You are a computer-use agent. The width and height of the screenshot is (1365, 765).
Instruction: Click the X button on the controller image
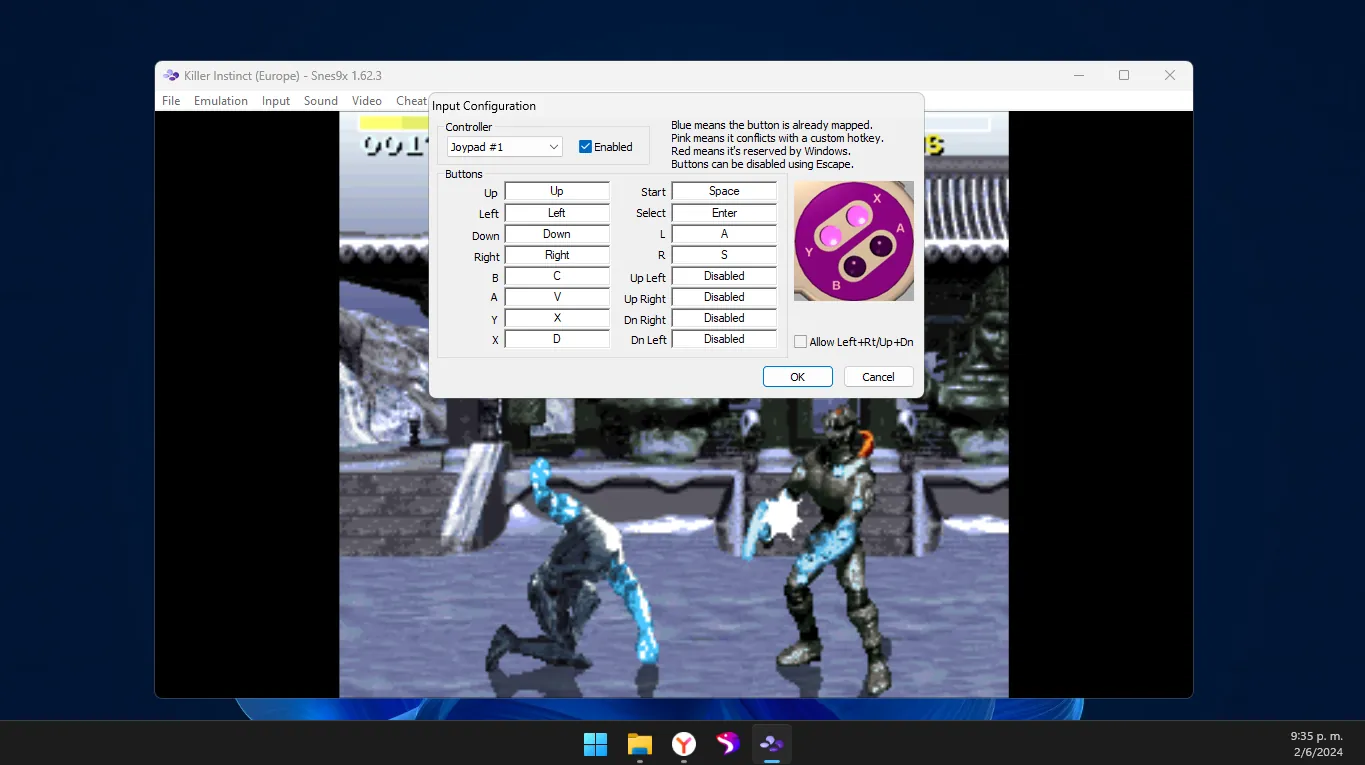point(859,214)
